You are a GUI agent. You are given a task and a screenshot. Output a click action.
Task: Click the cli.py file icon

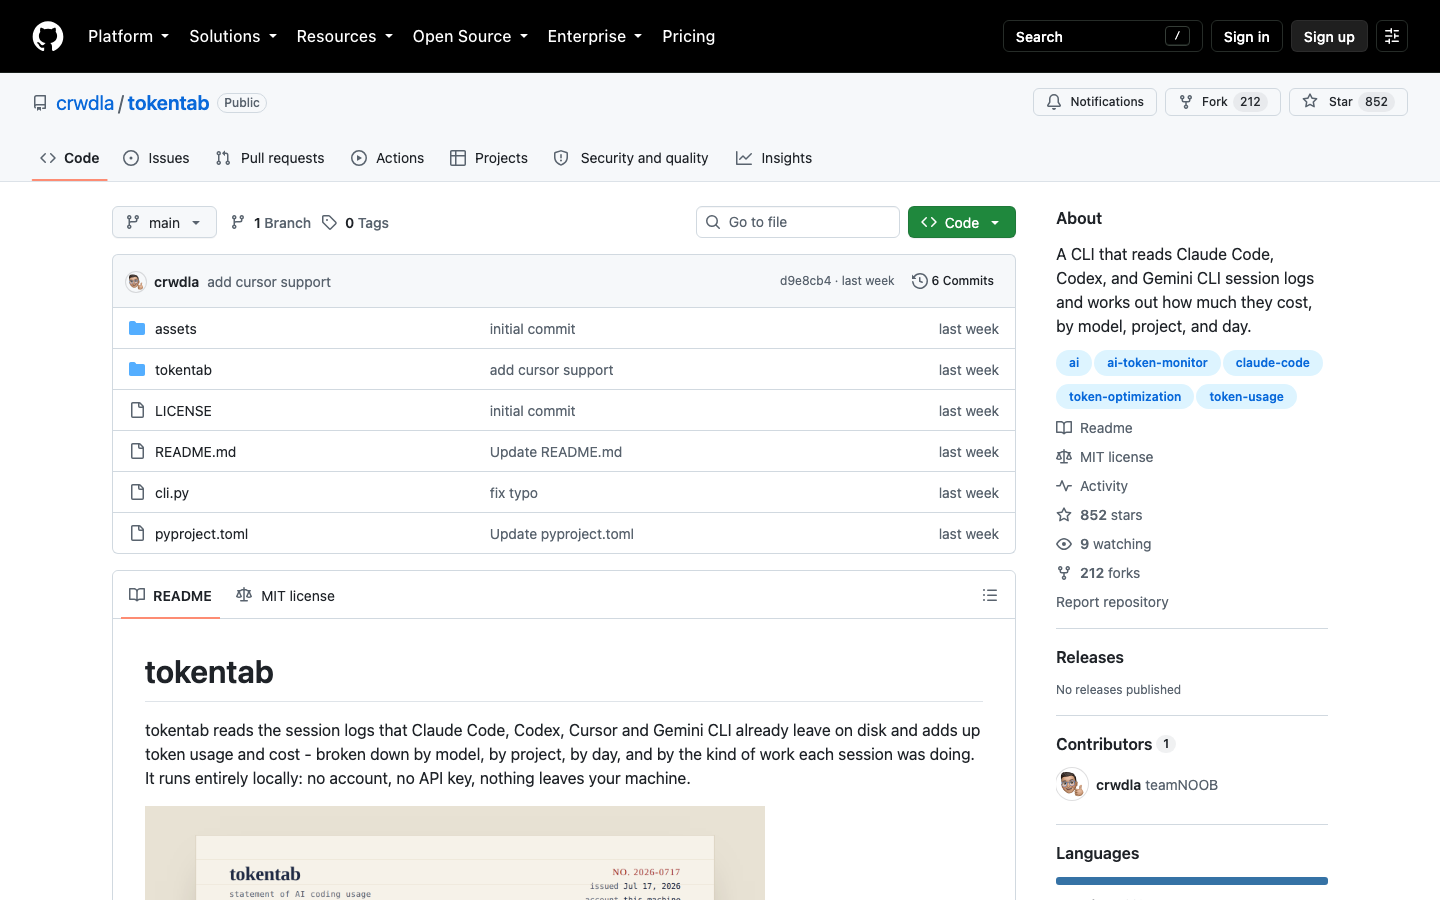[x=137, y=493]
